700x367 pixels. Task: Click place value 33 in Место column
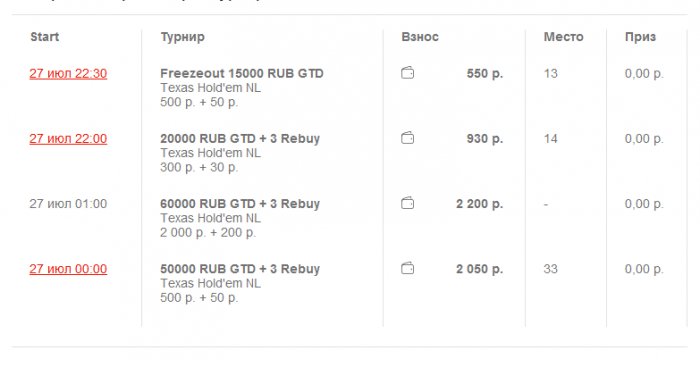coord(550,269)
